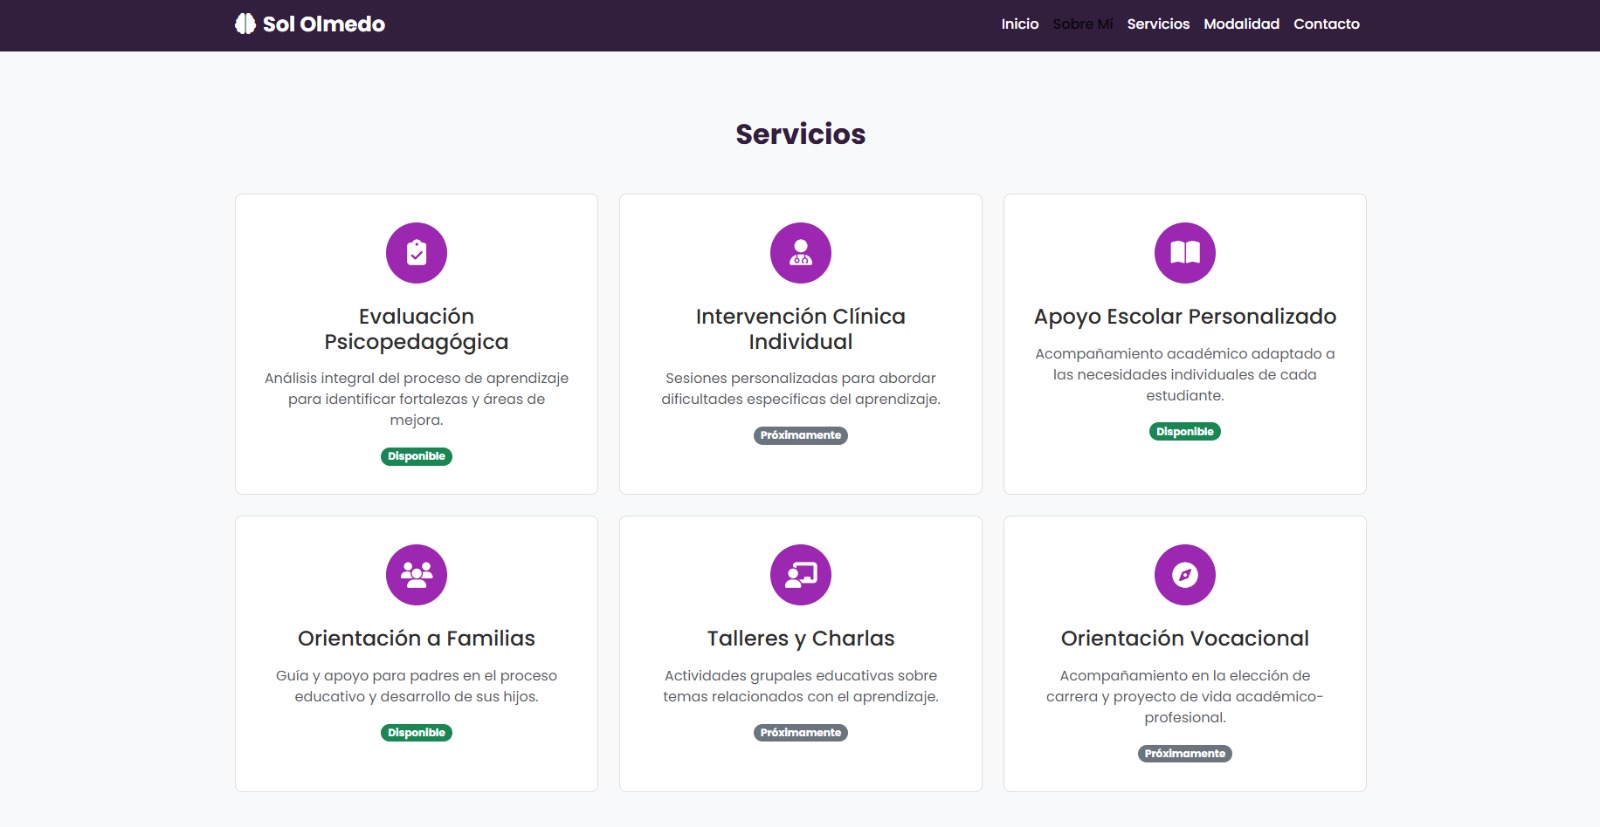Screen dimensions: 1600x827
Task: Click the Intervención Clínica doctor icon
Action: click(x=800, y=253)
